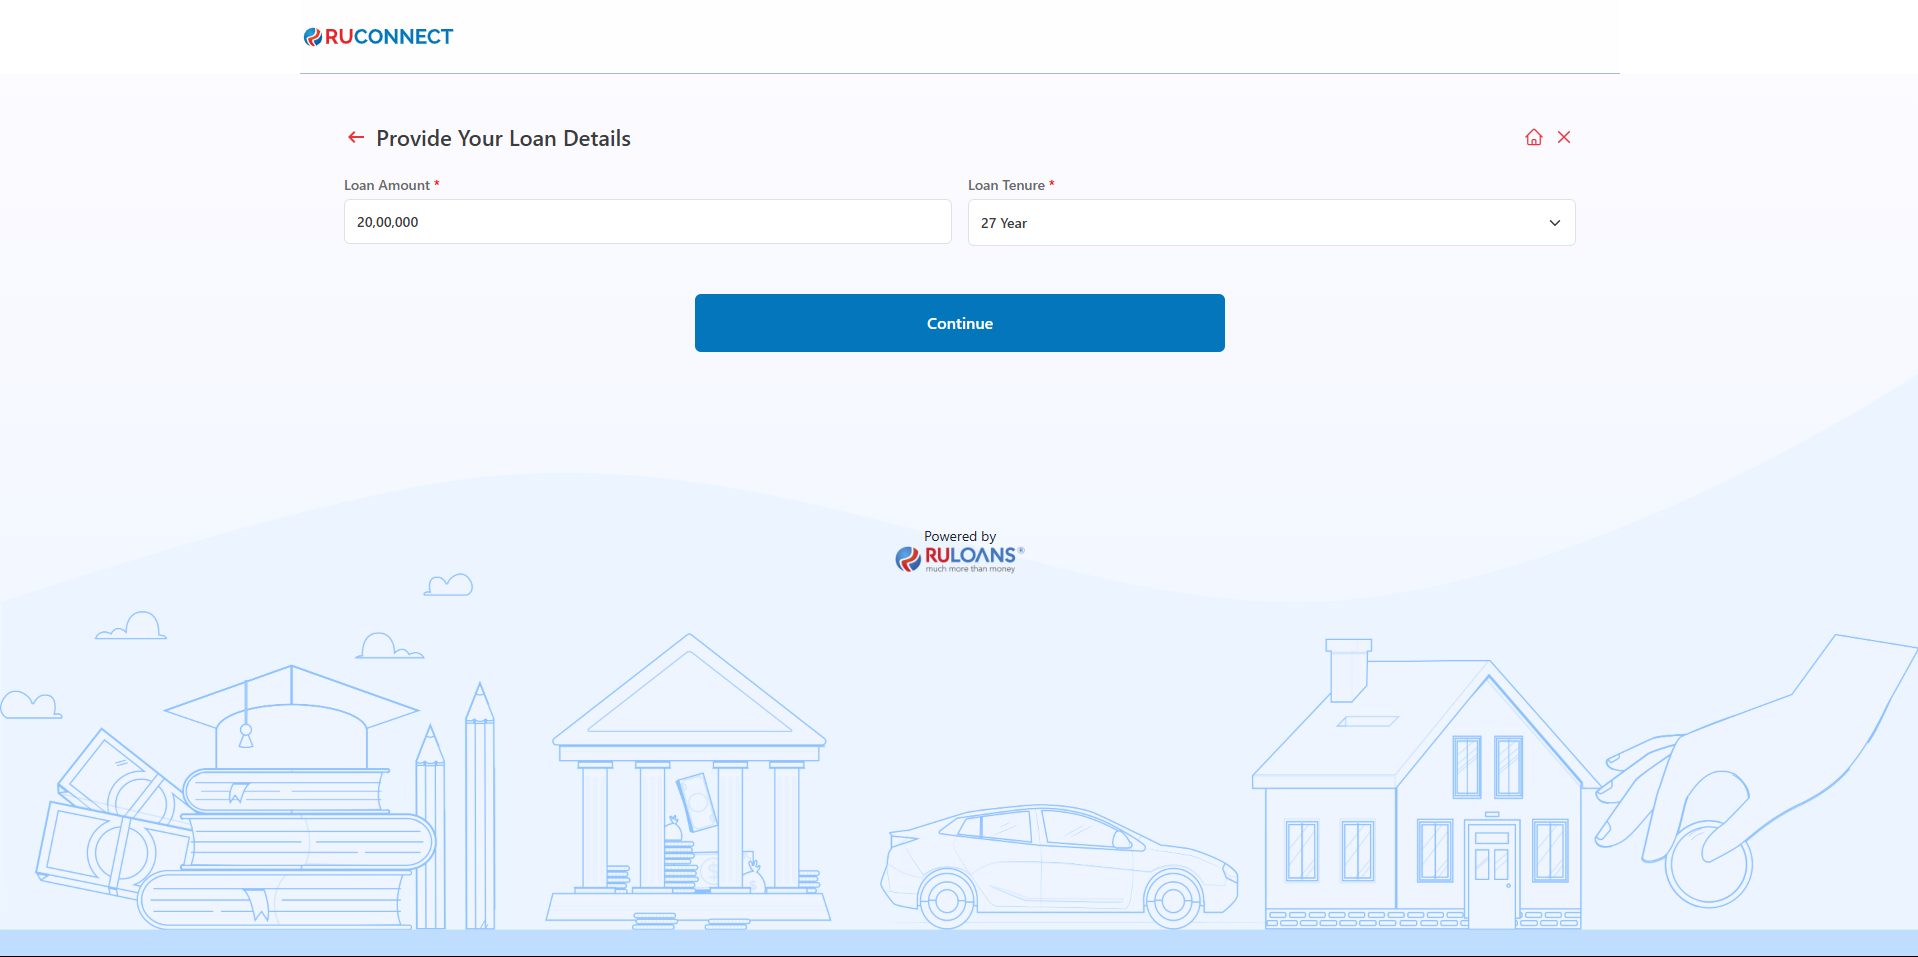Click the graduation cap illustration
Image resolution: width=1918 pixels, height=957 pixels.
coord(291,715)
